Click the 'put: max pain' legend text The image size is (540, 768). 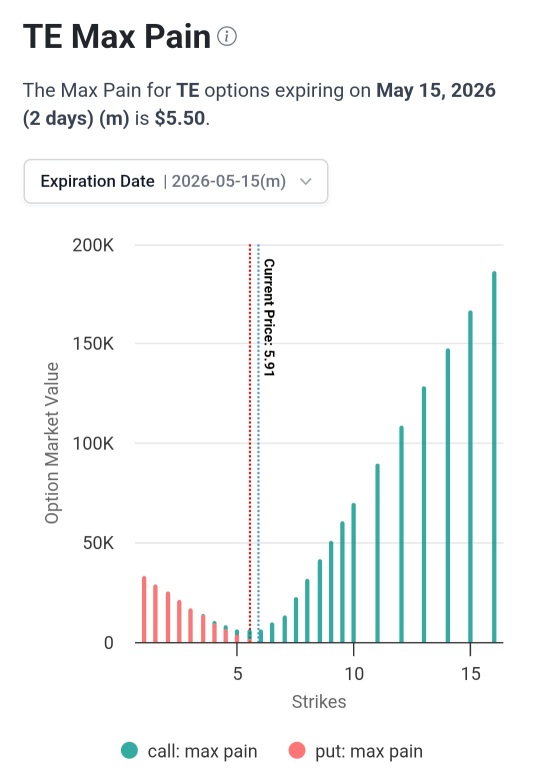[x=369, y=751]
